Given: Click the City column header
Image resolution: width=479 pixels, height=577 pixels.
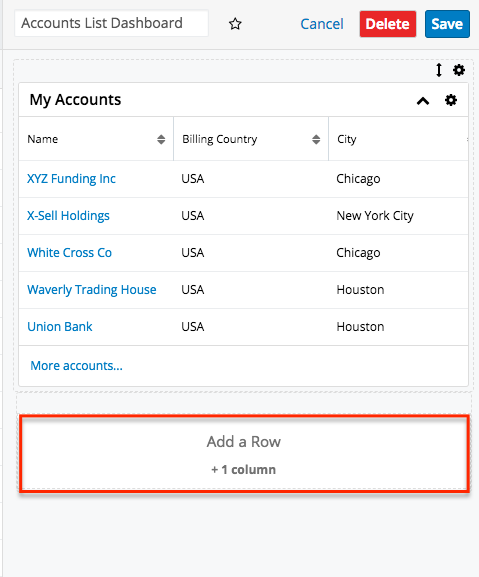Looking at the screenshot, I should [347, 139].
